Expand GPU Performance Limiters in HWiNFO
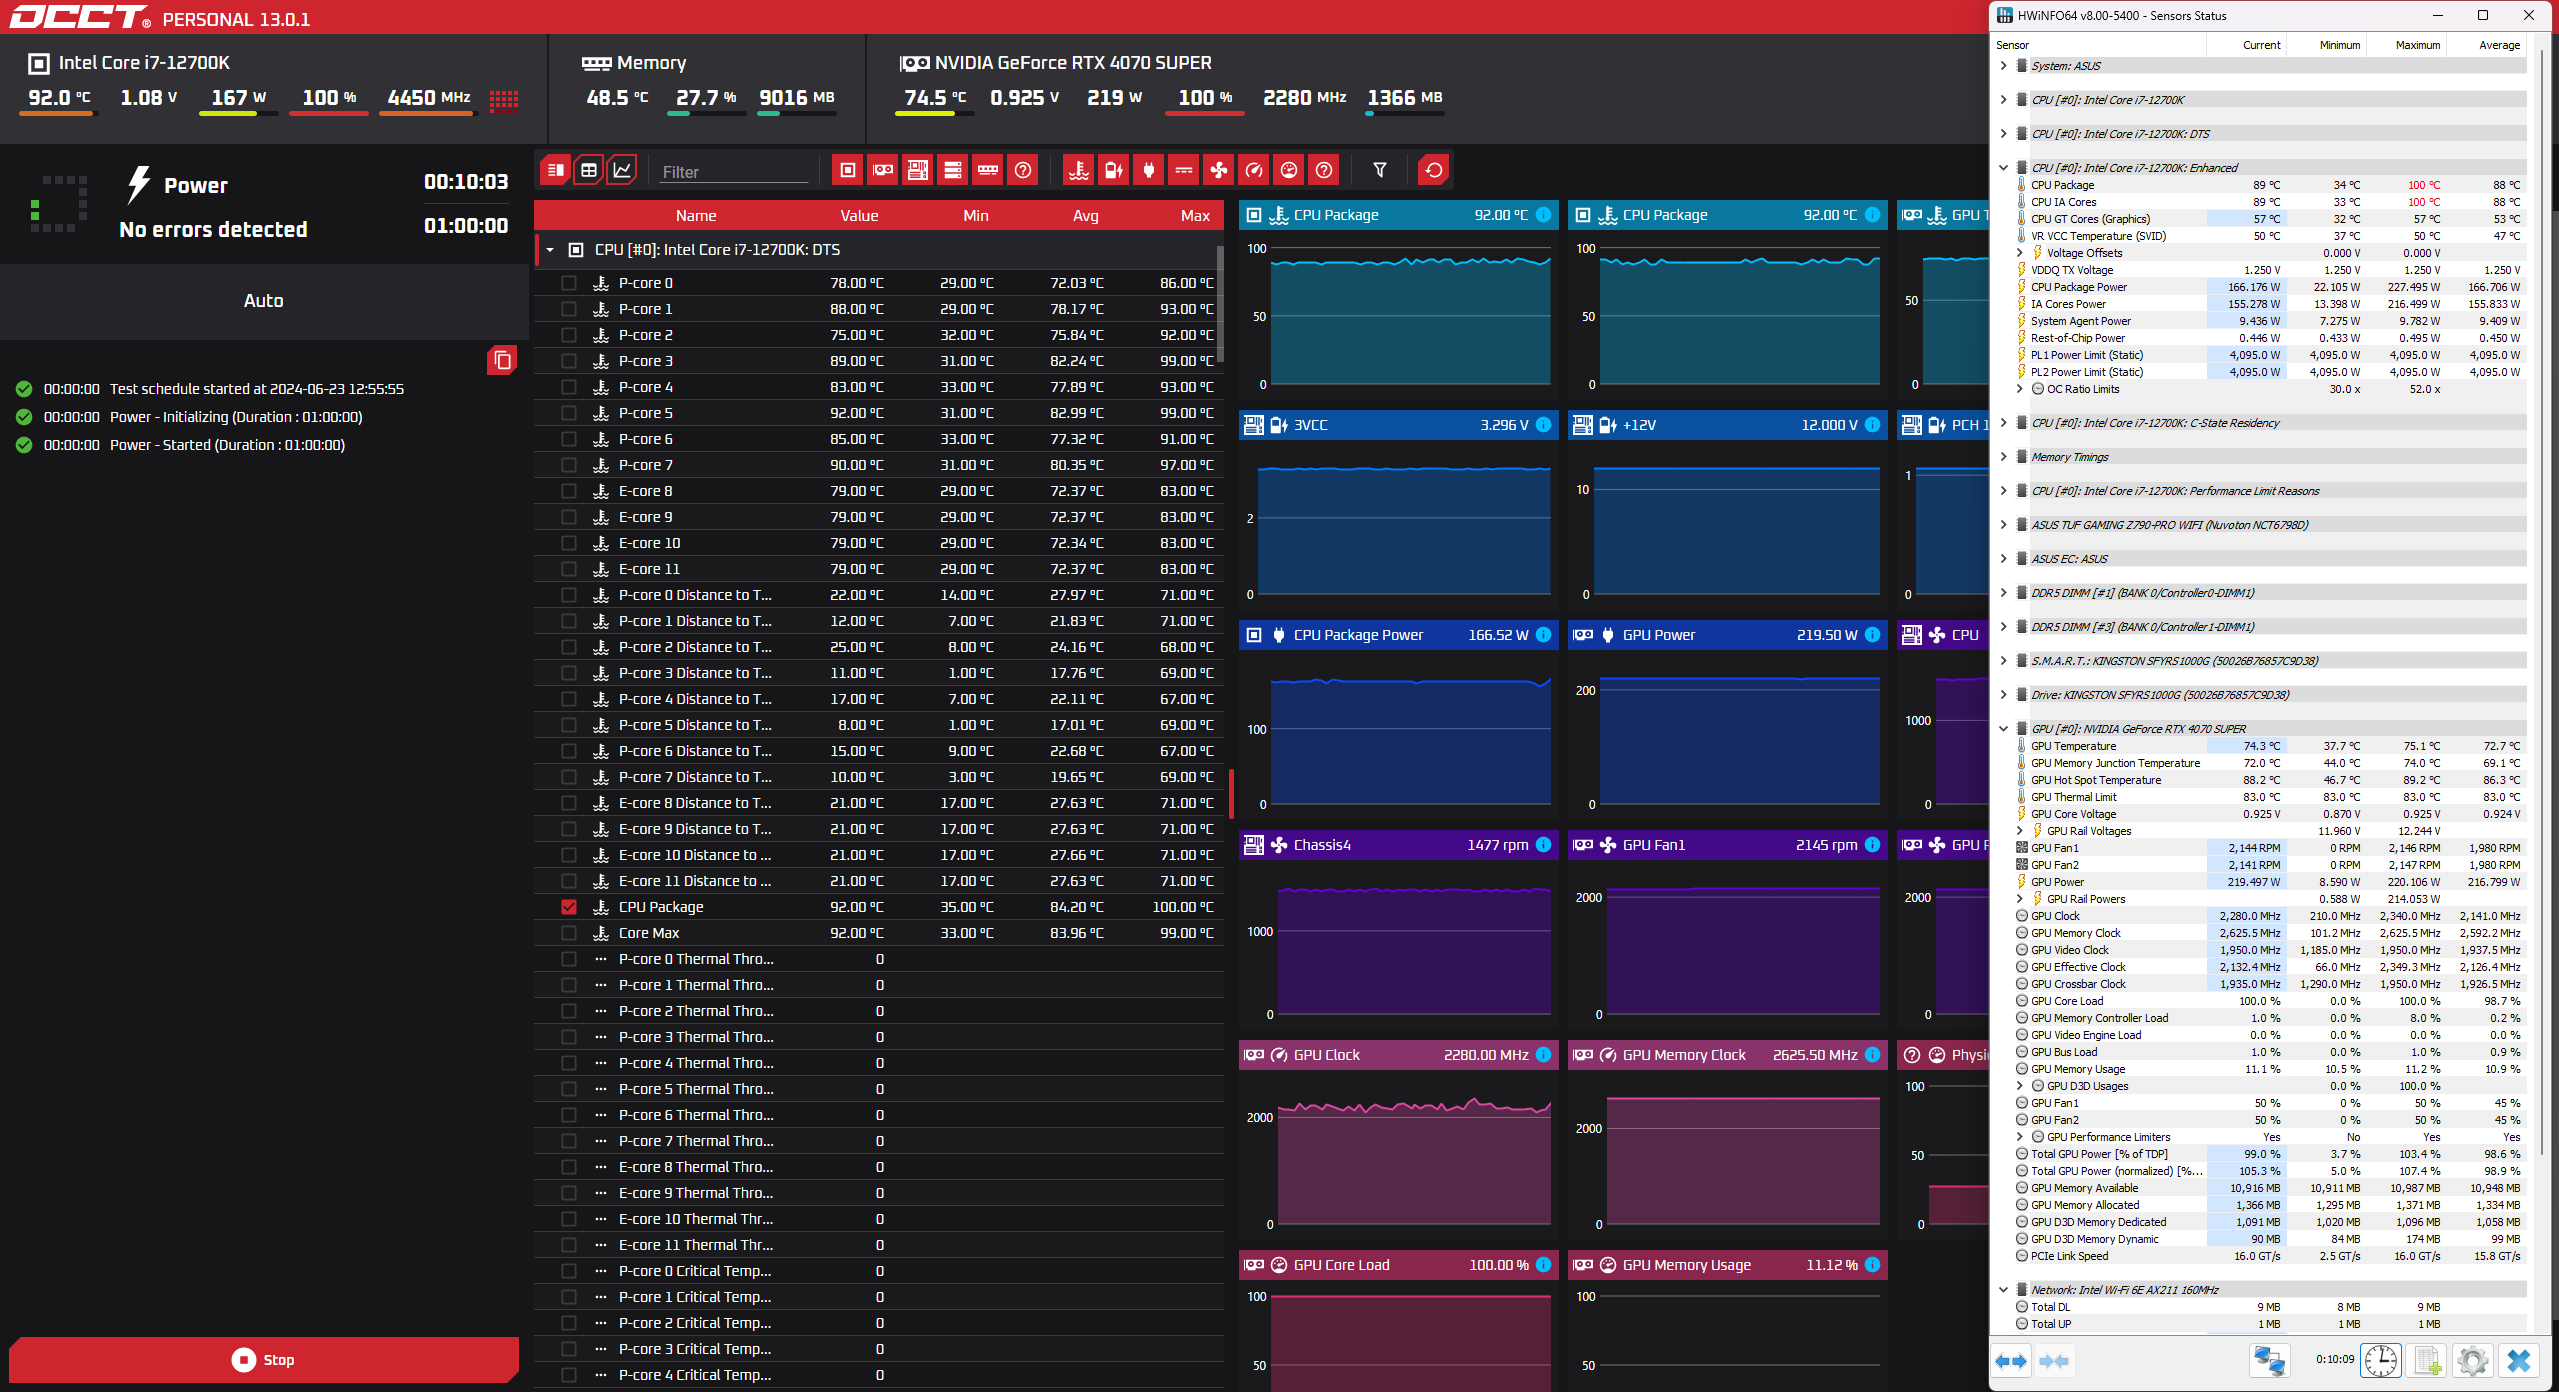 click(x=2019, y=1137)
